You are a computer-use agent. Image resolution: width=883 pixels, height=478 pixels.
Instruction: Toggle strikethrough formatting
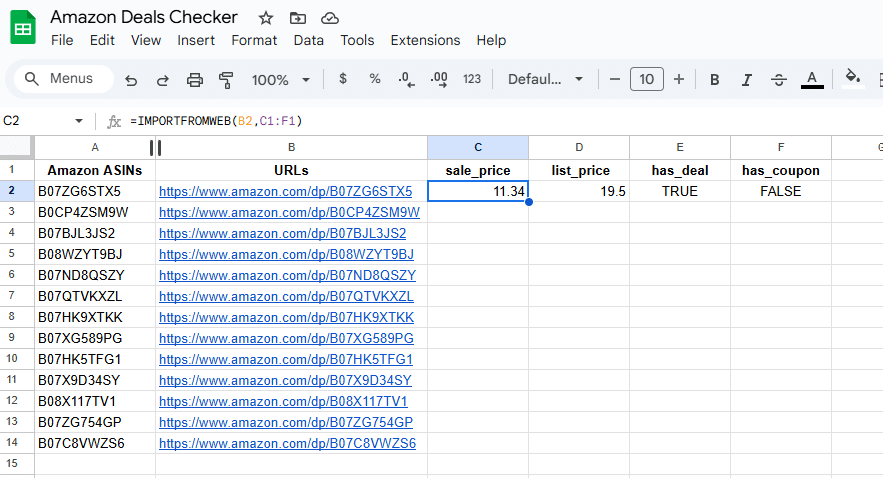(779, 80)
